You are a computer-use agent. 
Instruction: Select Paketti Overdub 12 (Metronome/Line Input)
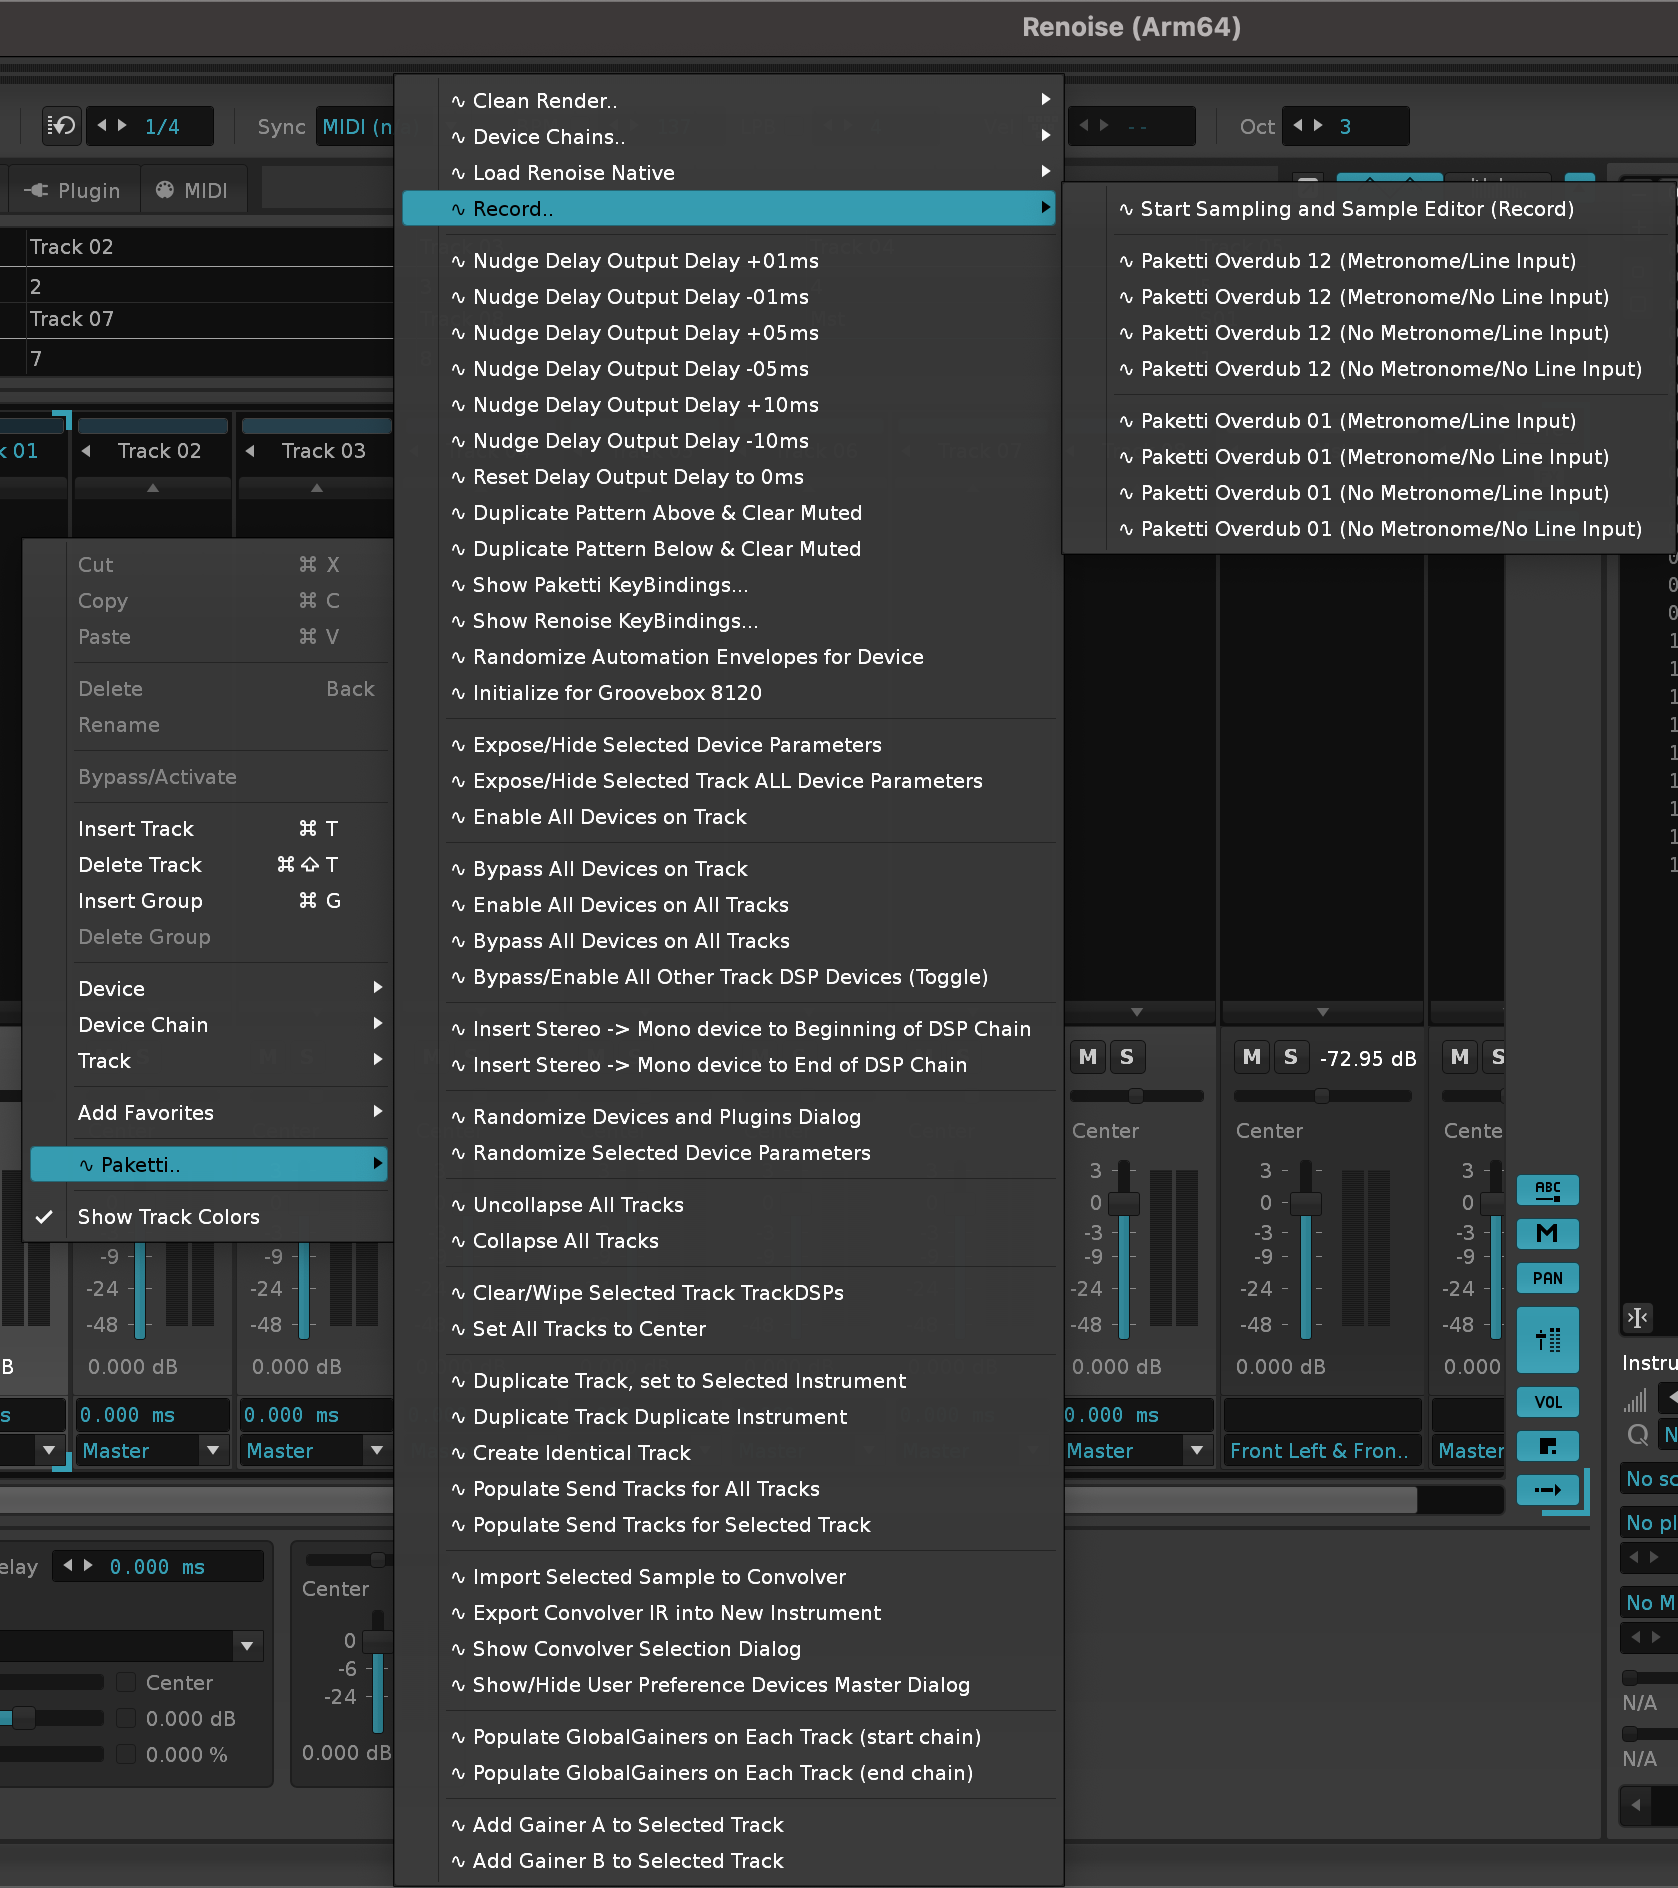pos(1357,261)
